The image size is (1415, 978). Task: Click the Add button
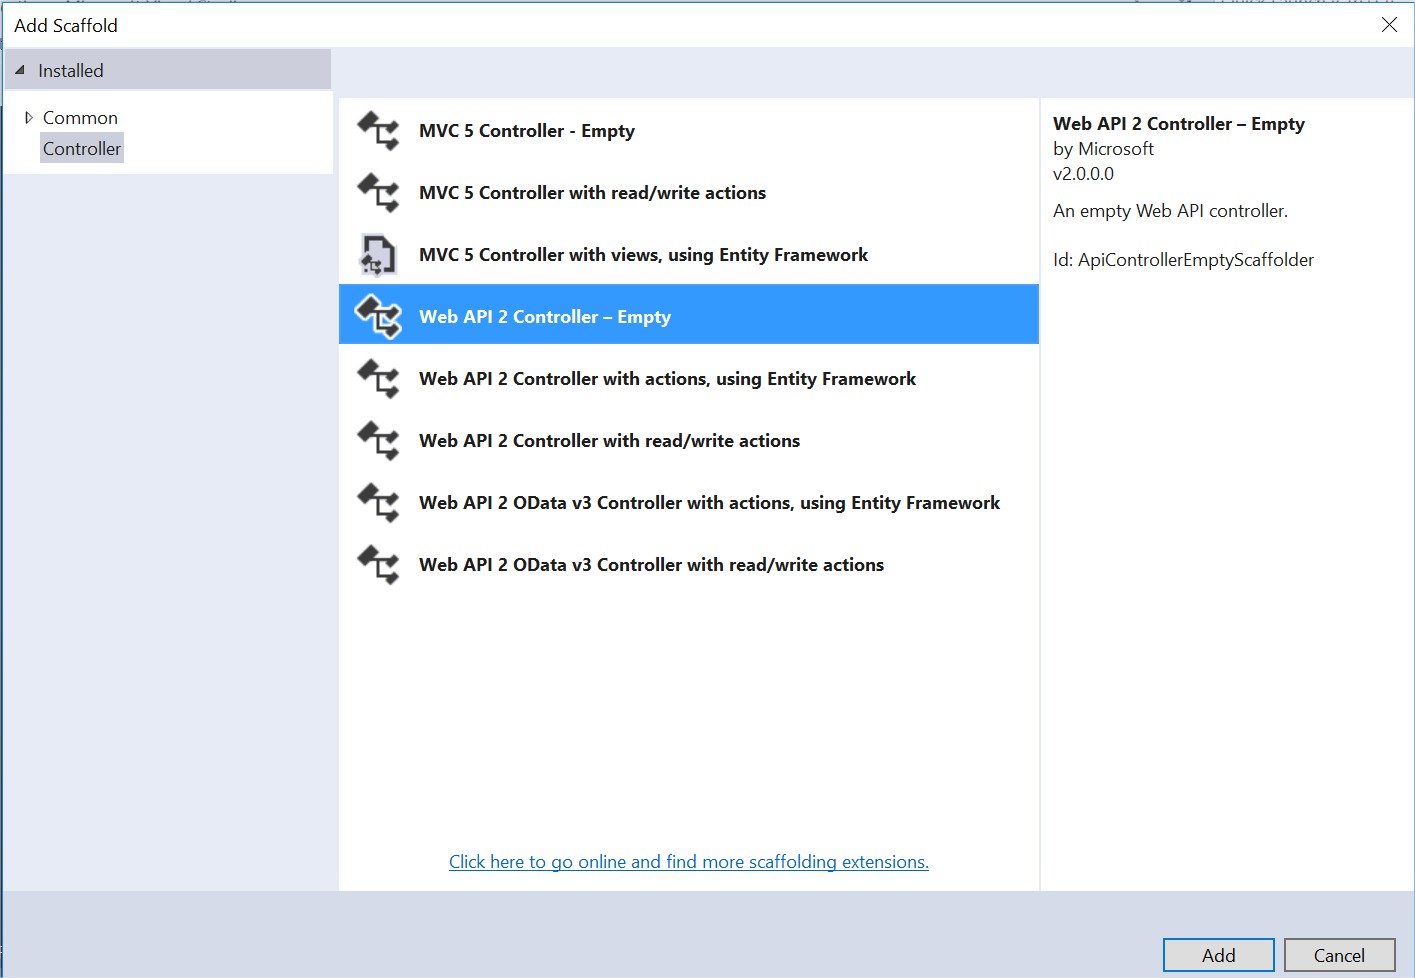click(x=1218, y=955)
